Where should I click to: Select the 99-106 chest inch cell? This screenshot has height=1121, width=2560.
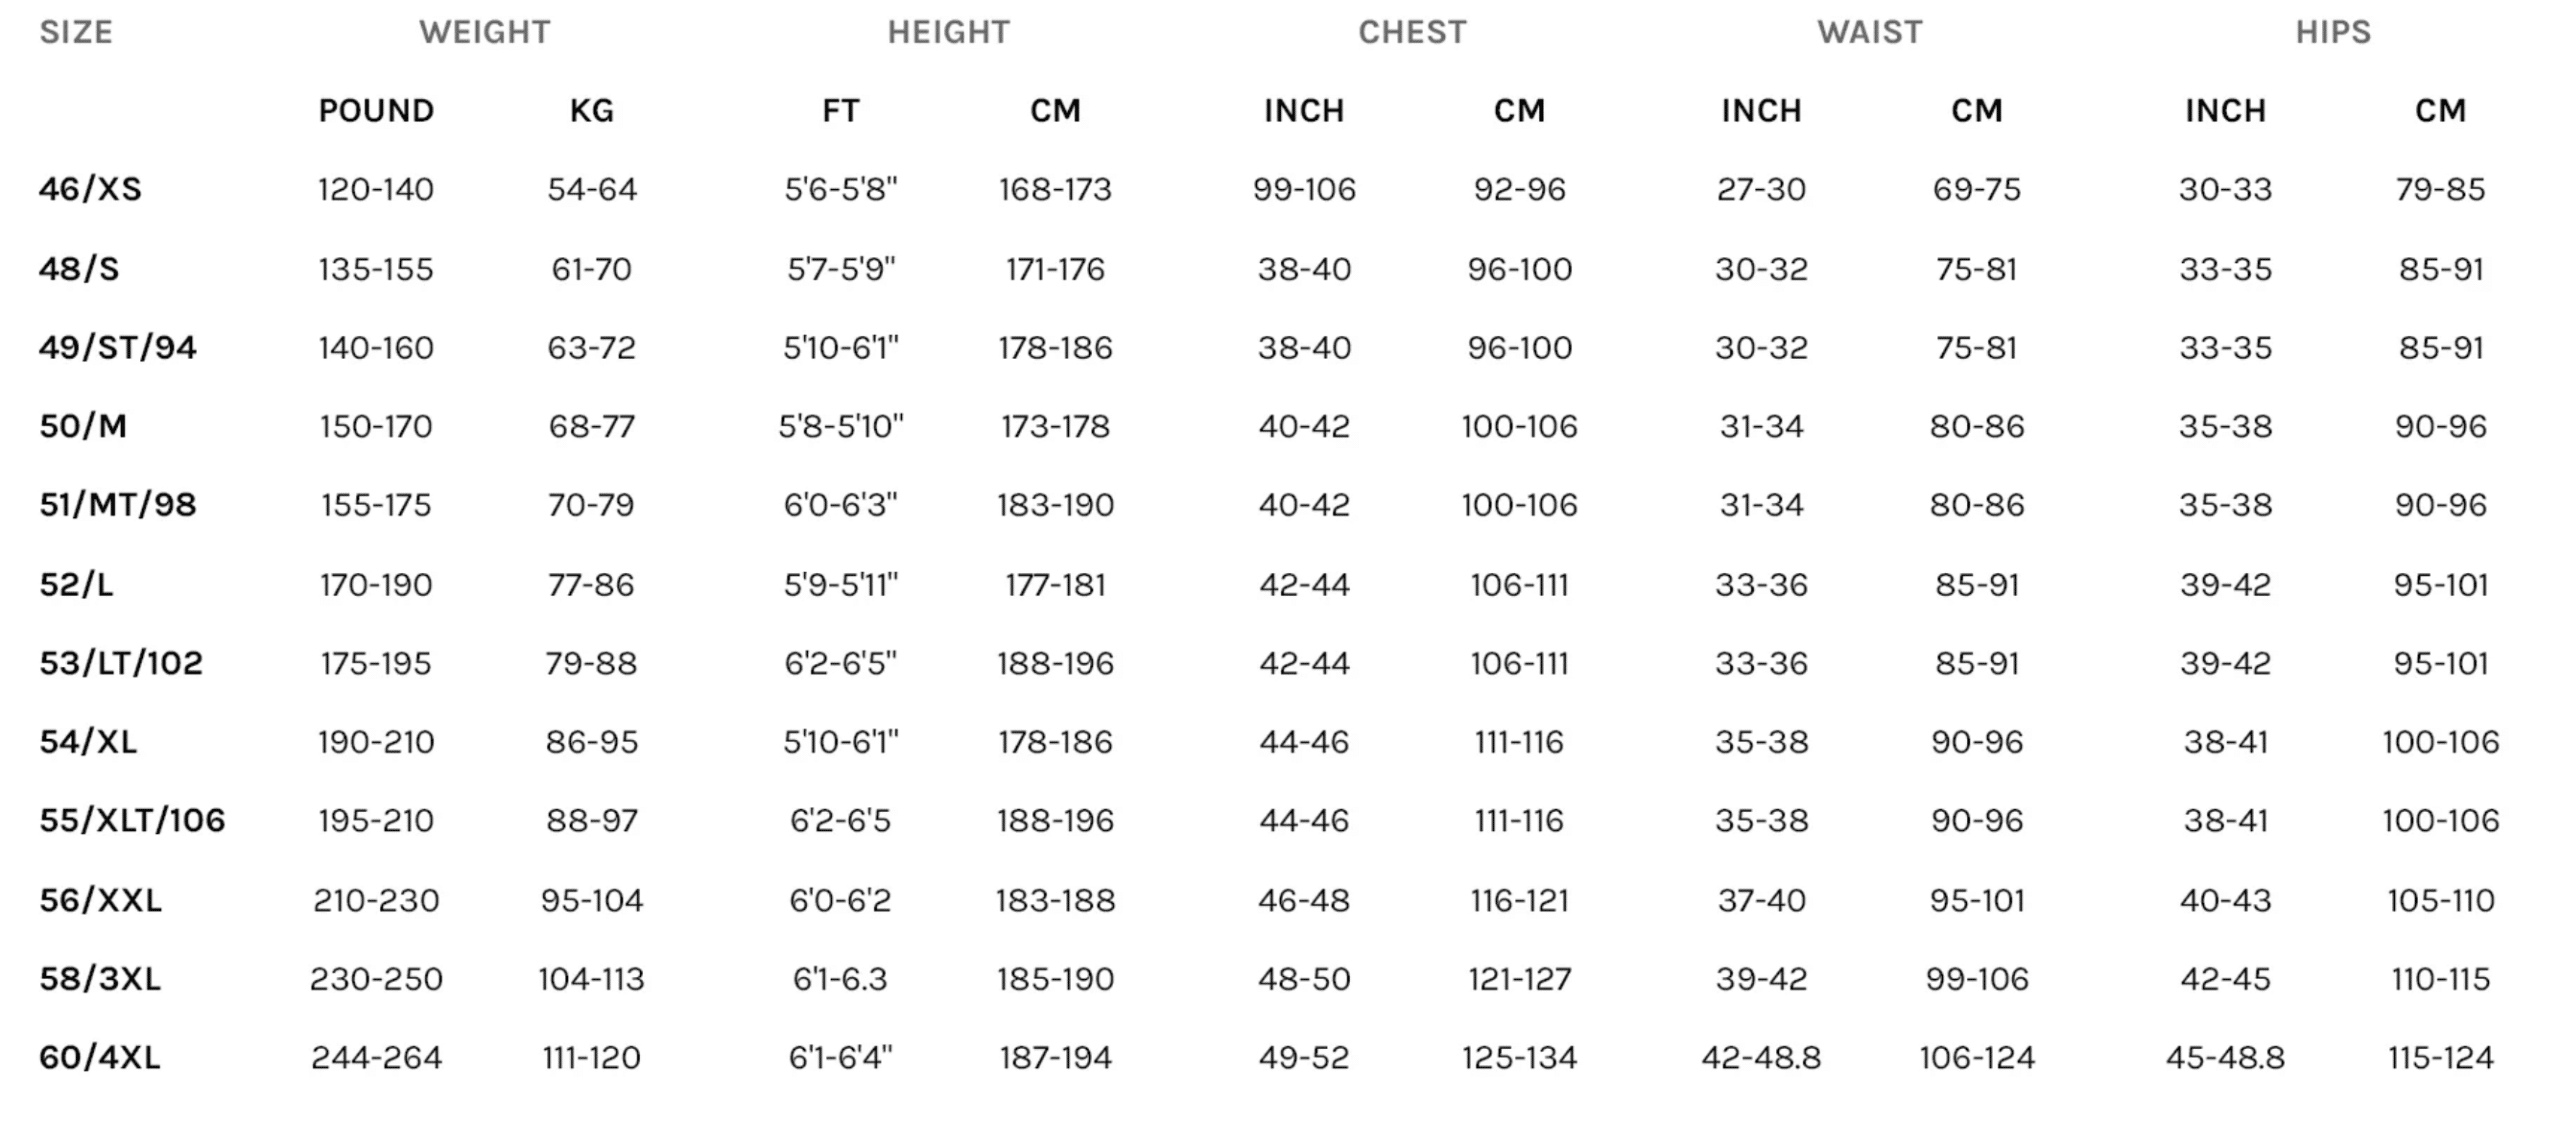pyautogui.click(x=1304, y=189)
